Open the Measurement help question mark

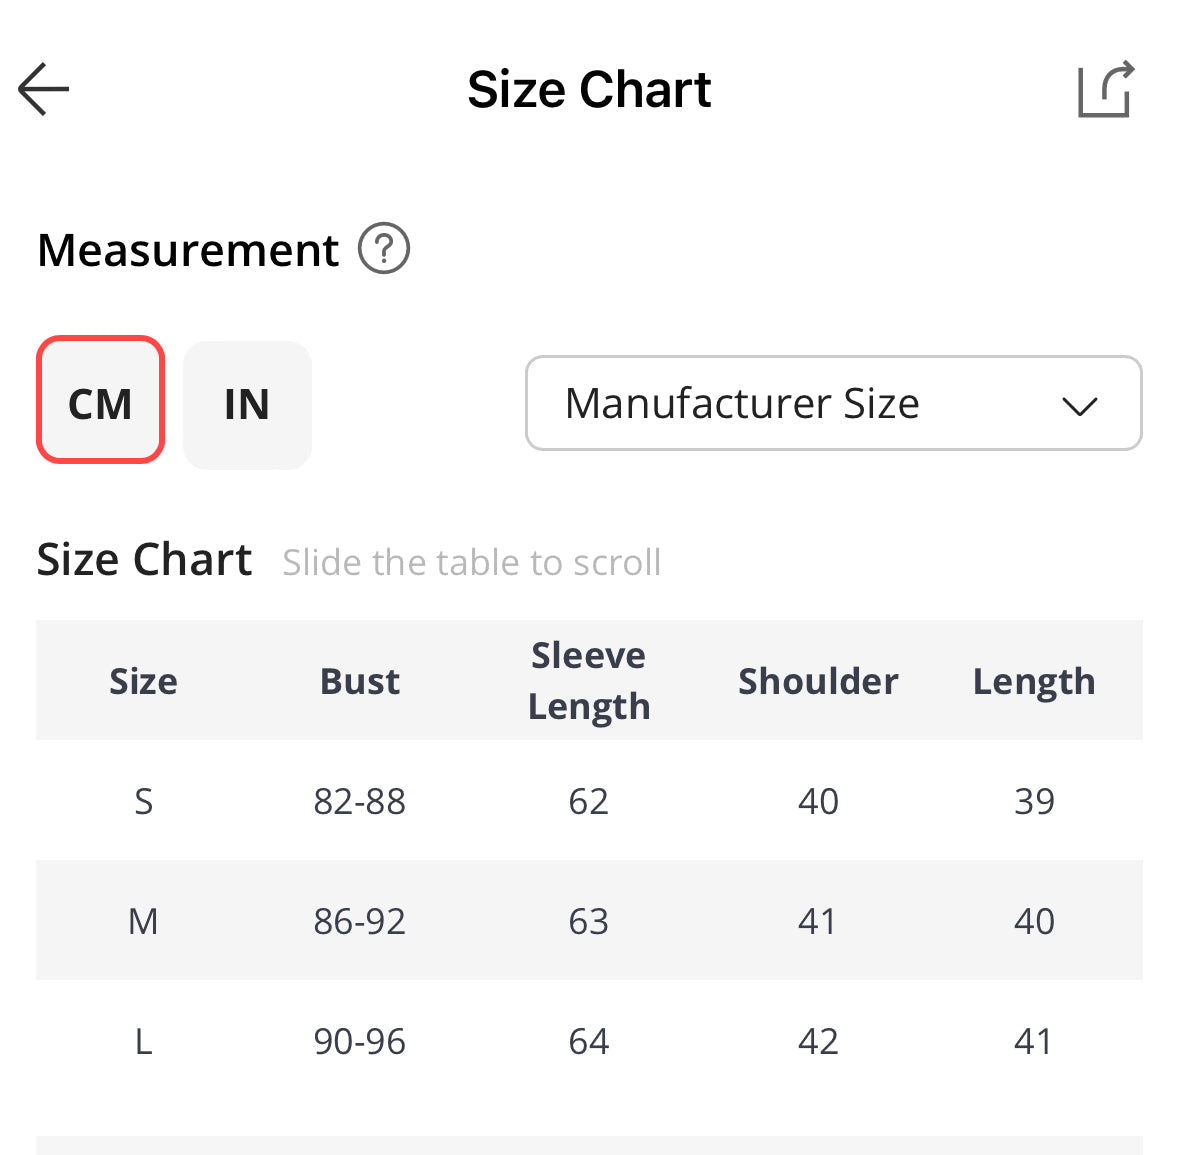click(x=384, y=249)
